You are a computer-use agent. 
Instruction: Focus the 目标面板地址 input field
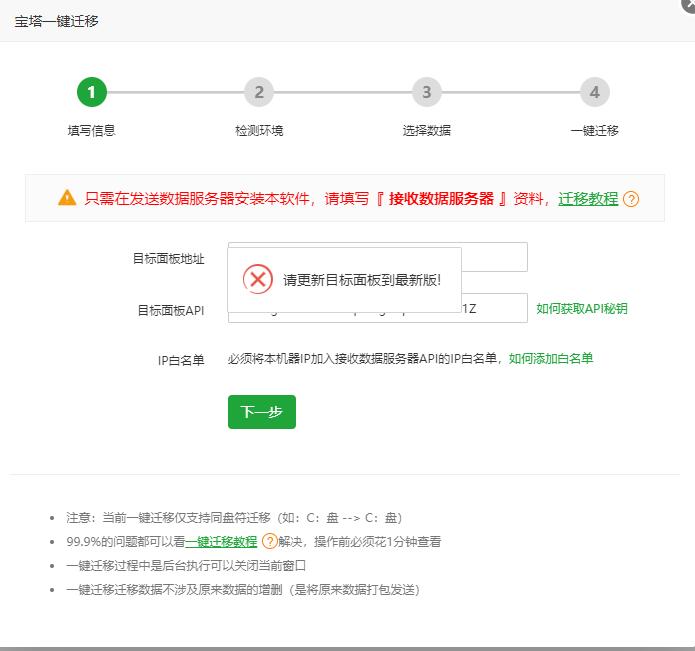[x=494, y=257]
